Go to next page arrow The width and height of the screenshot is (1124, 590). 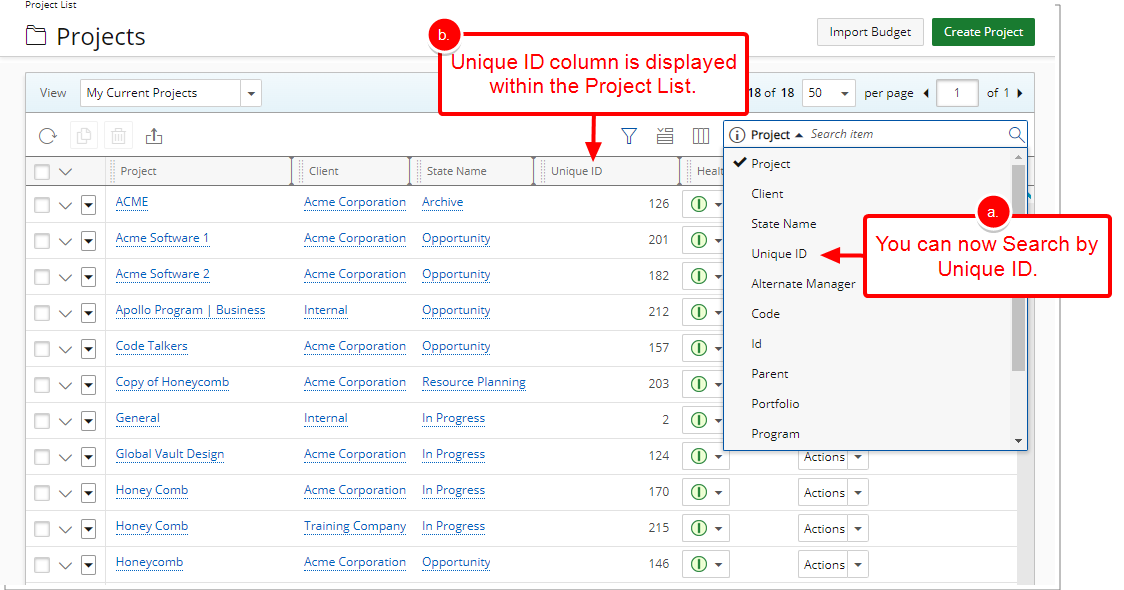click(1020, 93)
